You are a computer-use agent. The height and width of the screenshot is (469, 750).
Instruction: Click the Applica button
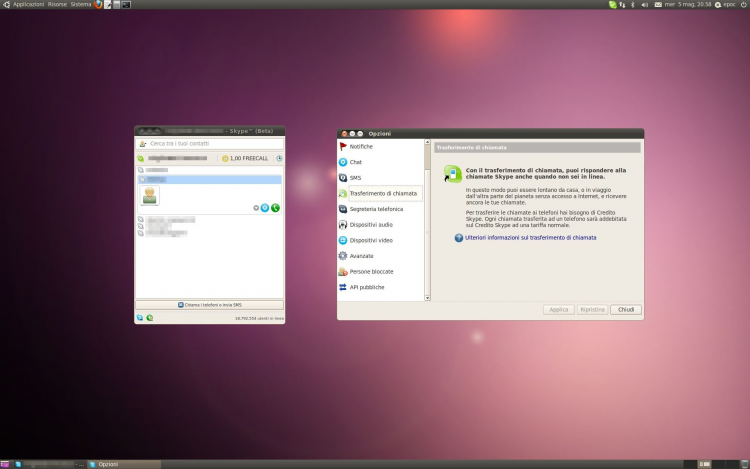(x=558, y=310)
